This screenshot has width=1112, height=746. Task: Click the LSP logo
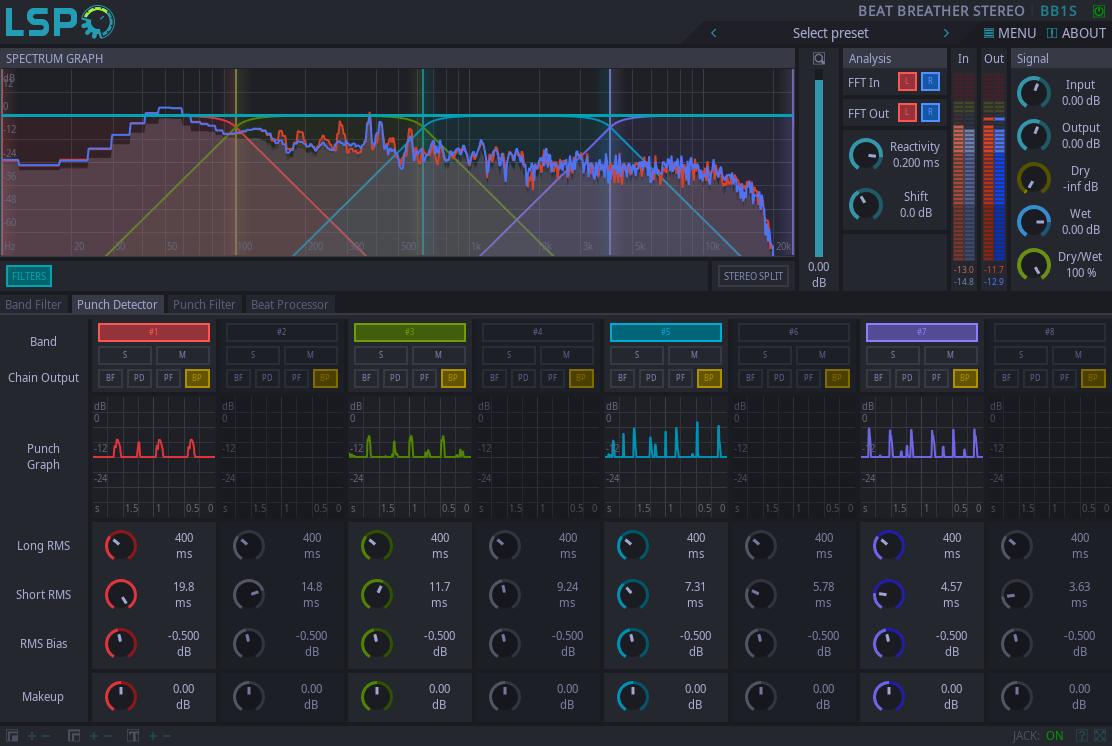point(60,22)
